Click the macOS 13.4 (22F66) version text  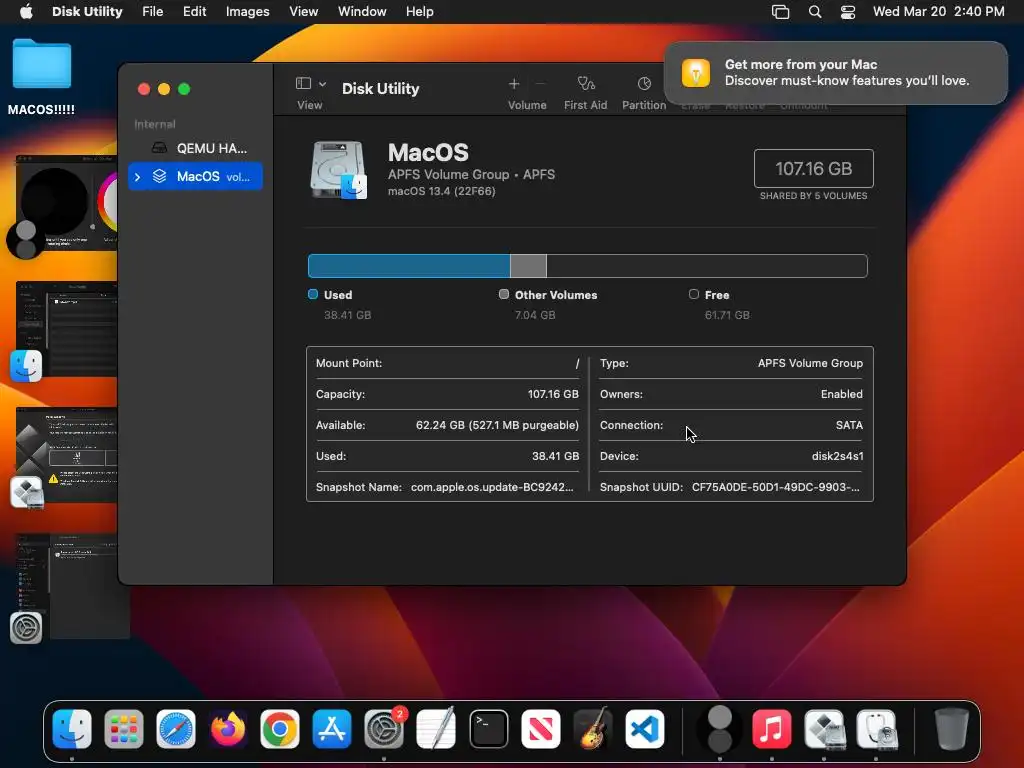pos(441,191)
